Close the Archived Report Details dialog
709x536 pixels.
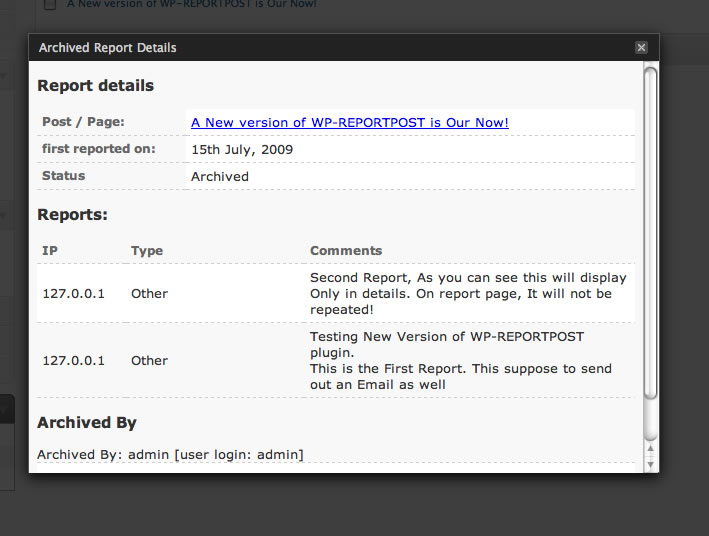641,48
